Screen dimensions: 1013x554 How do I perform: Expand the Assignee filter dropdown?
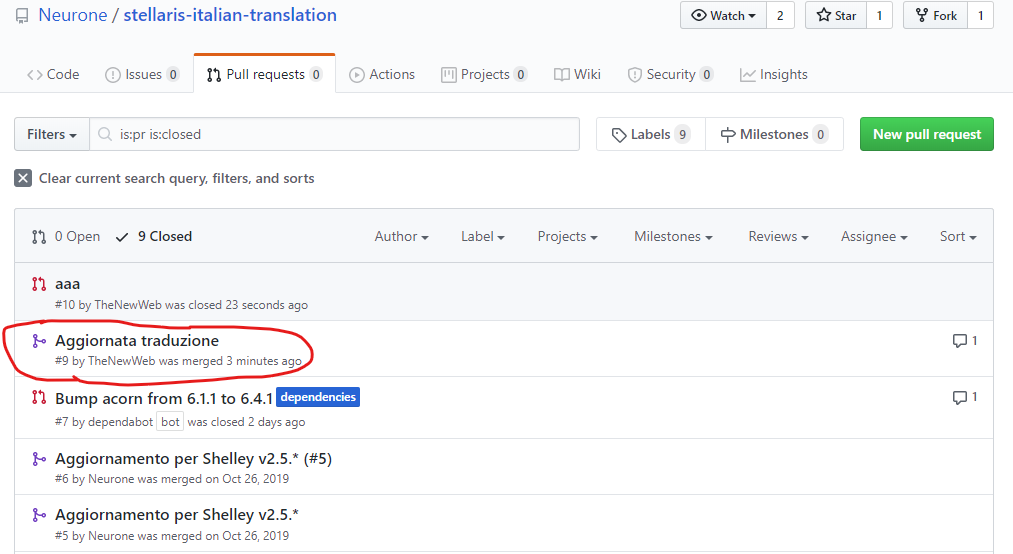coord(874,236)
